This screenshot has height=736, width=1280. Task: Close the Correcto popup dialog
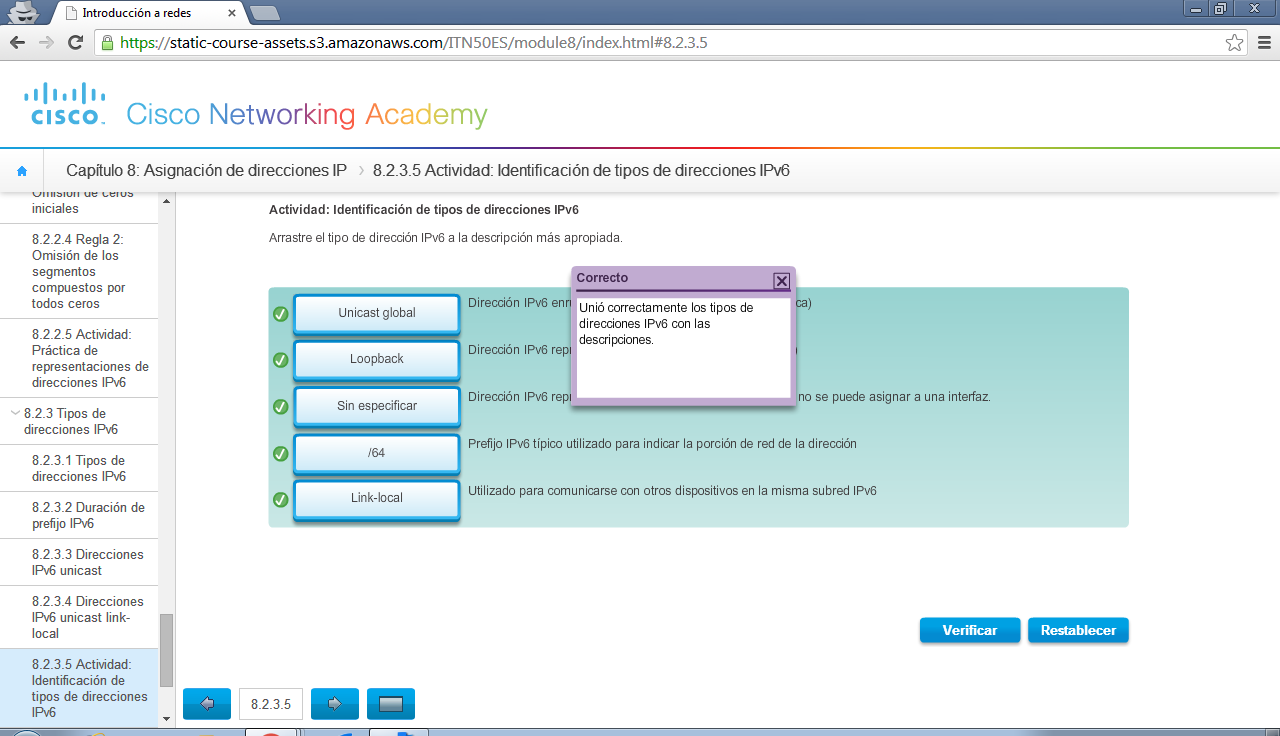click(x=781, y=281)
